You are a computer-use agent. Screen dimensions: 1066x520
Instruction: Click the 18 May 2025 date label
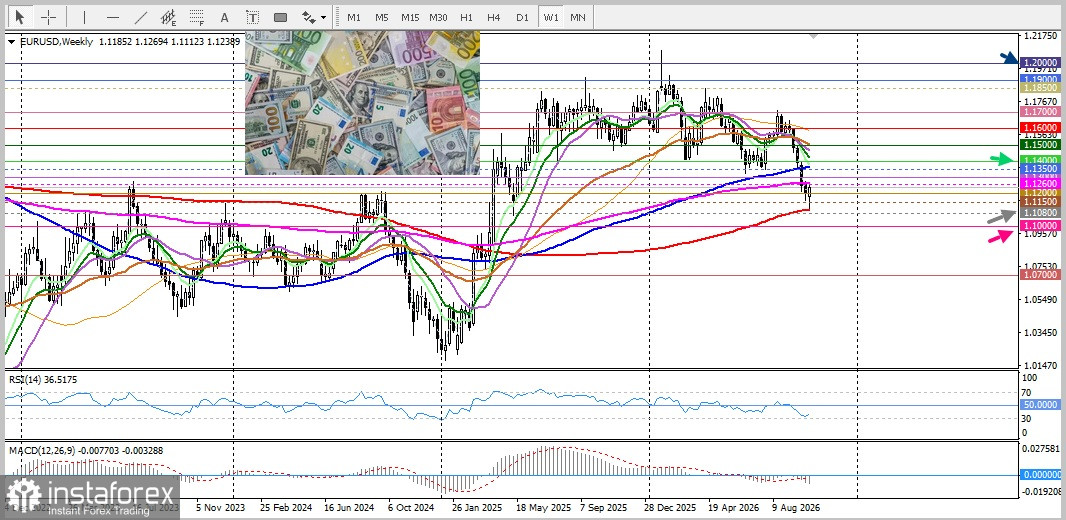click(543, 507)
